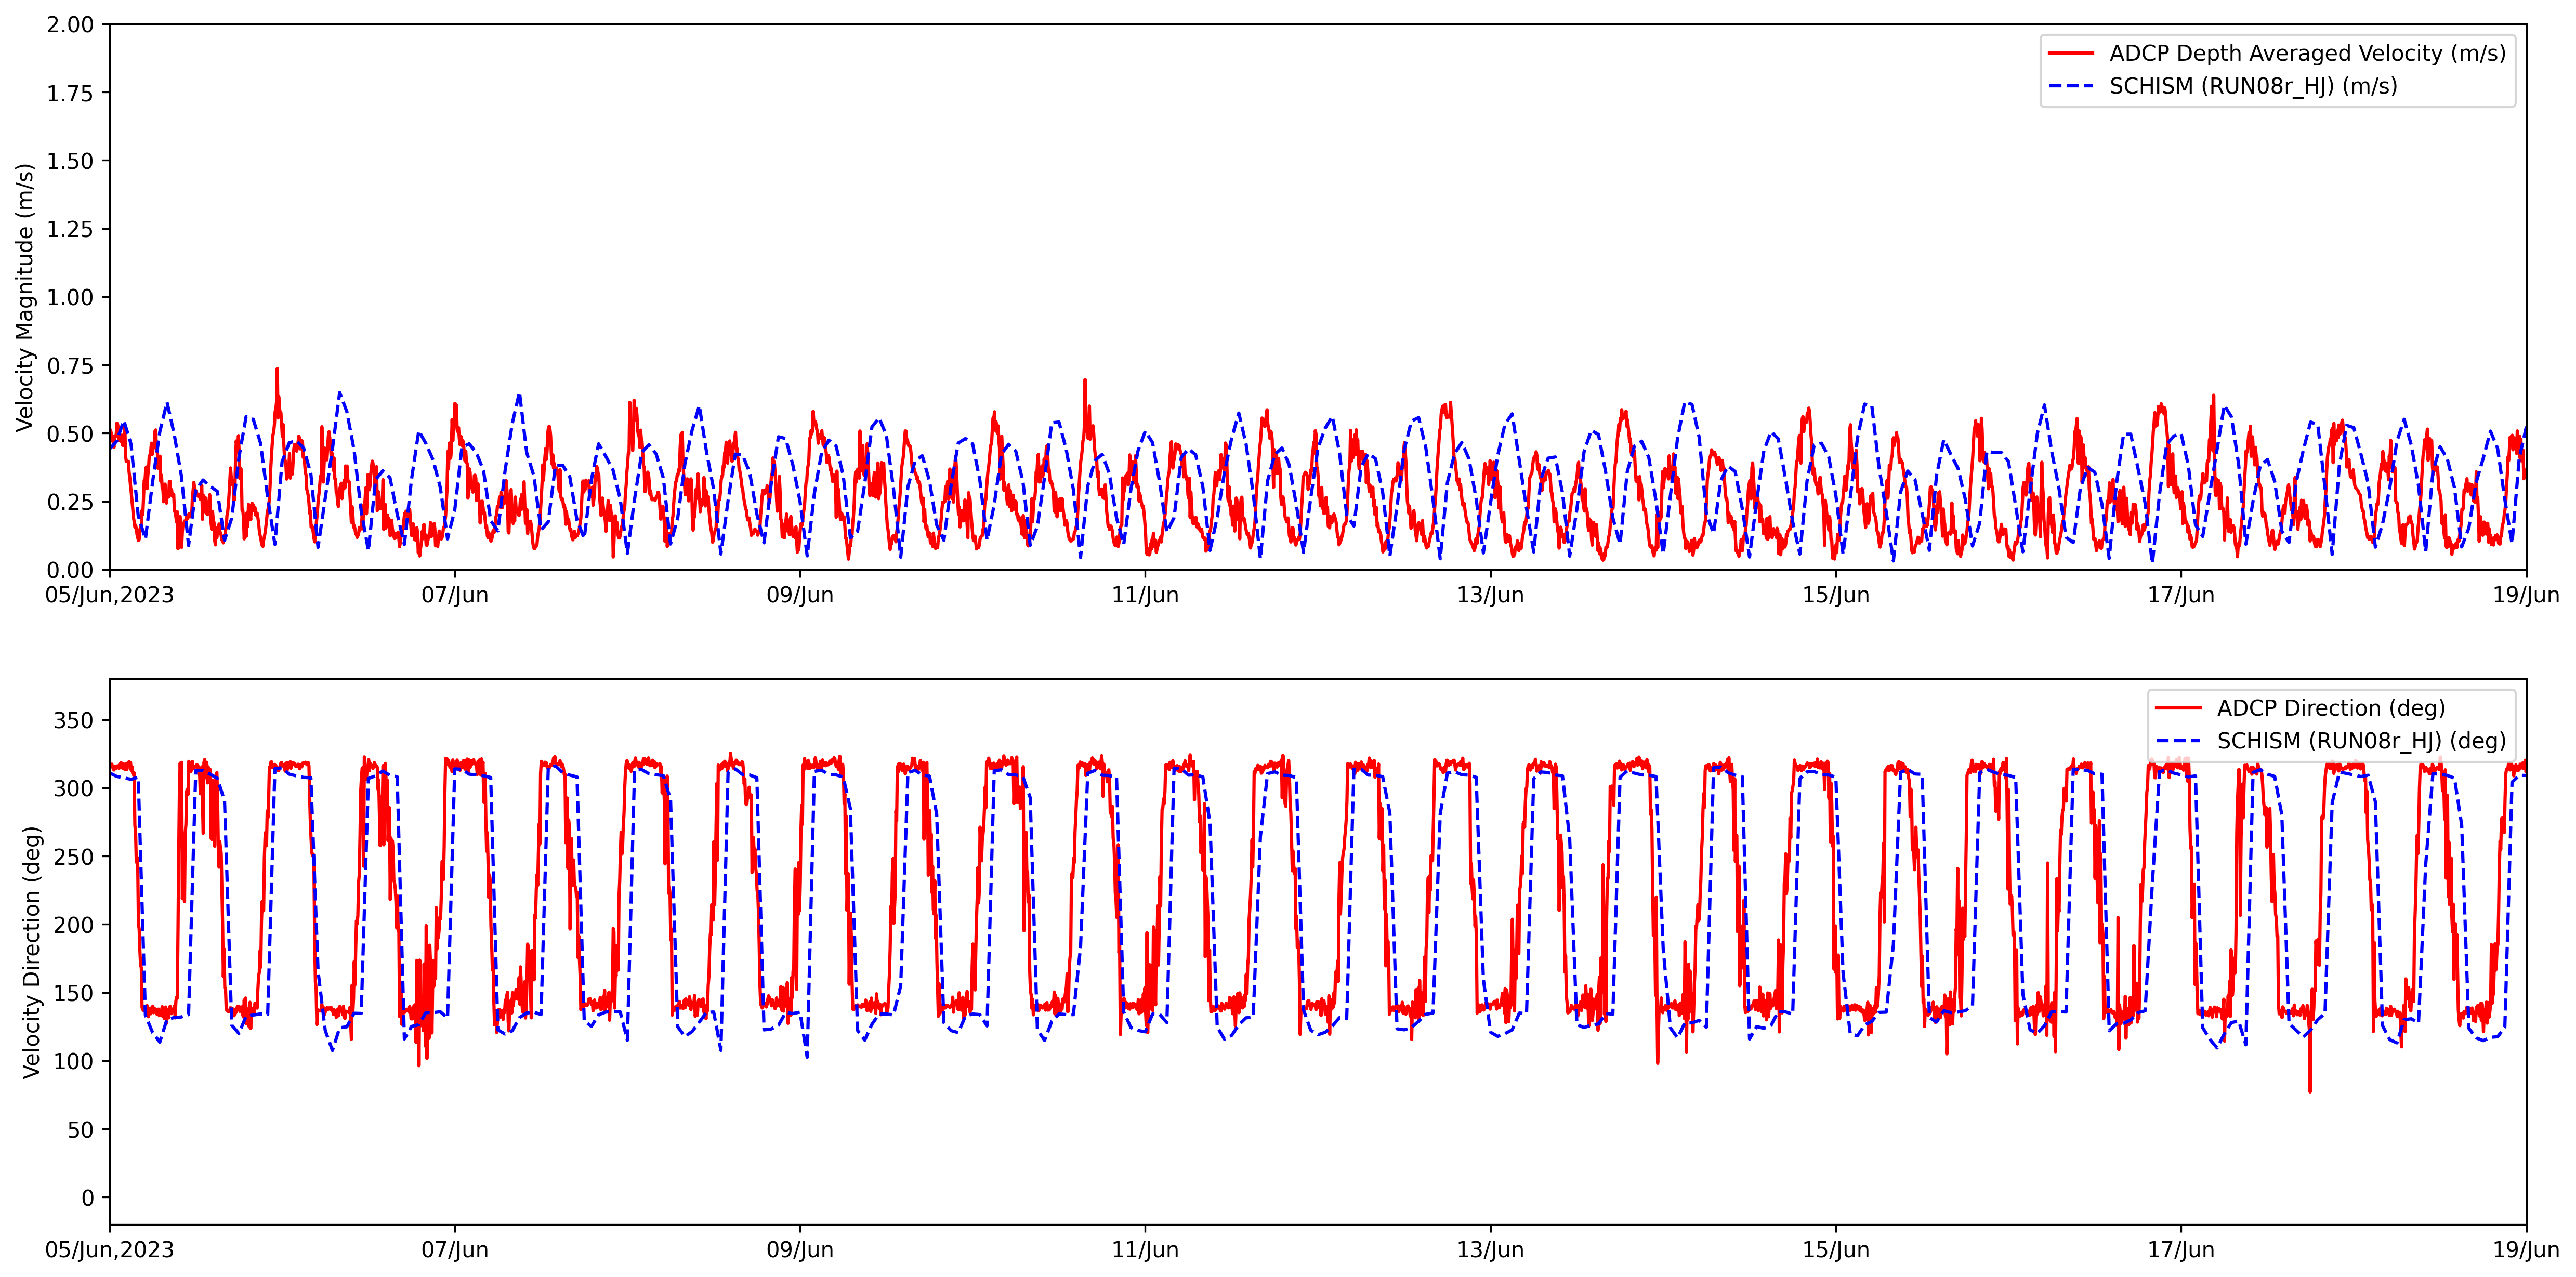The height and width of the screenshot is (1277, 2576).
Task: Click the '13/Jun' tick label under bottom plot
Action: coord(1490,1250)
